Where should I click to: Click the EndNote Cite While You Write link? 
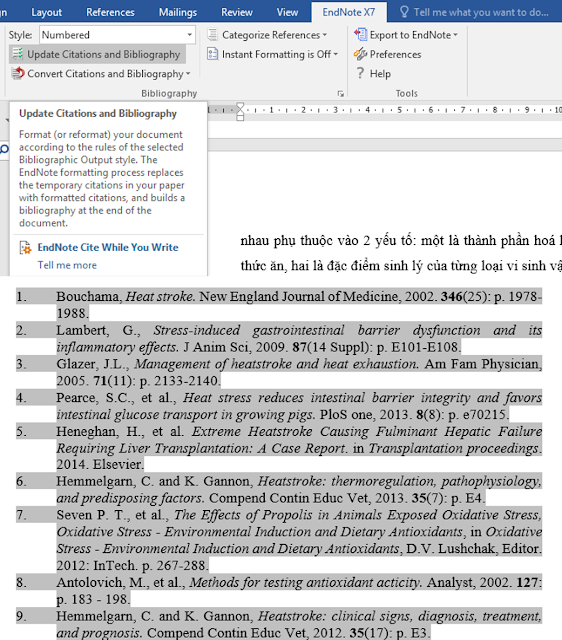tap(108, 247)
